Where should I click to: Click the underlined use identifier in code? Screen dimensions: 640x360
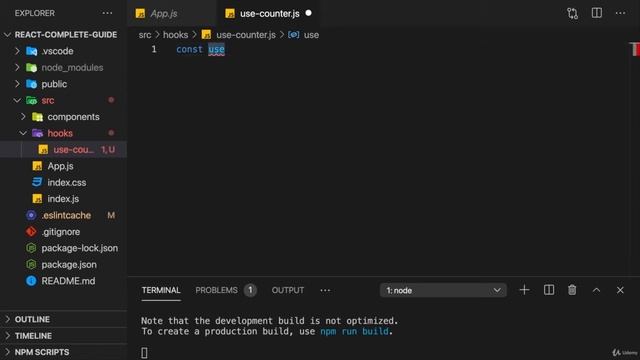tap(216, 49)
